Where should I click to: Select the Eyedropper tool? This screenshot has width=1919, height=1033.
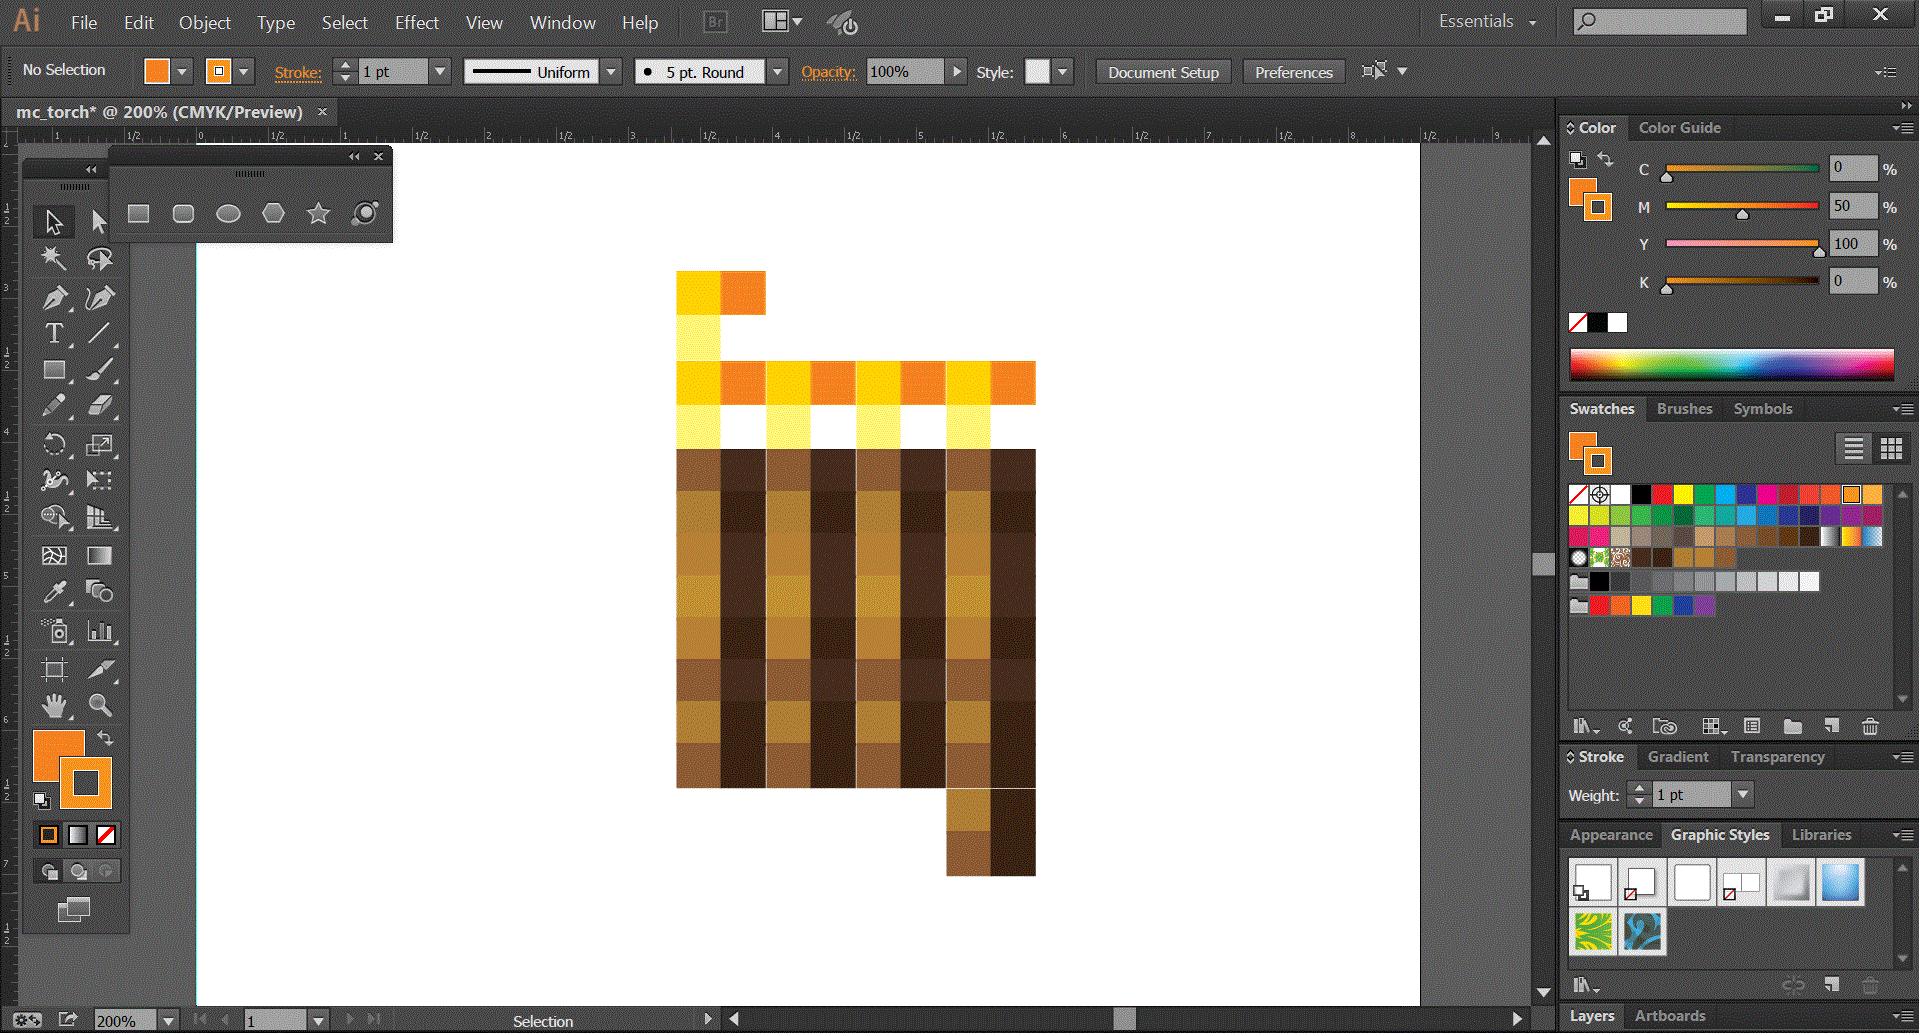(x=54, y=592)
